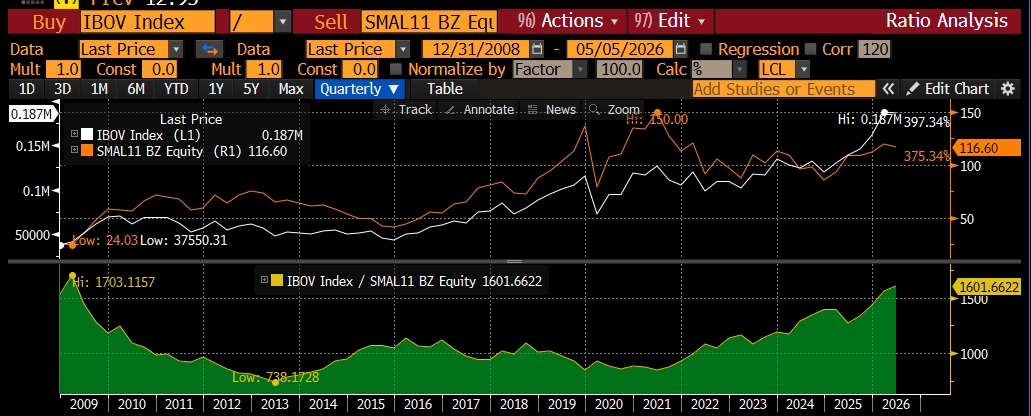
Task: Open the start date calendar picker
Action: (537, 49)
